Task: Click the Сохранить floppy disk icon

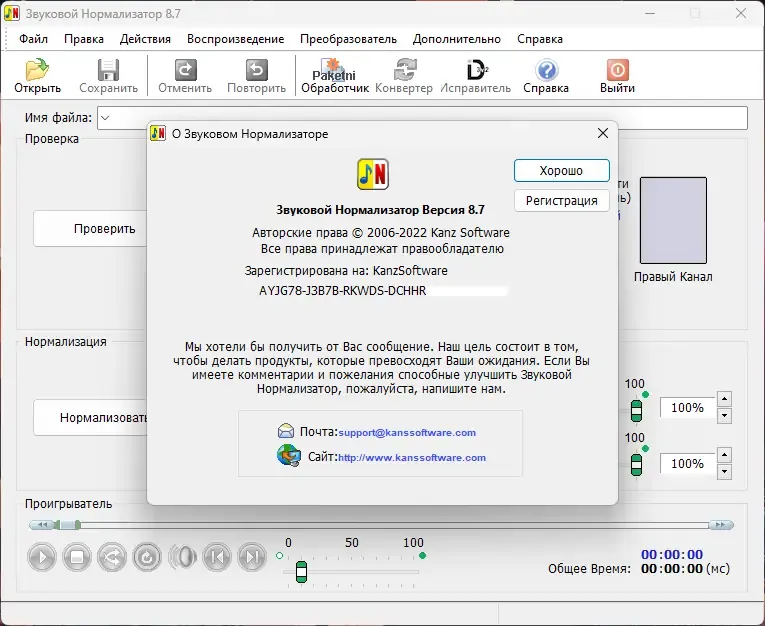Action: 108,70
